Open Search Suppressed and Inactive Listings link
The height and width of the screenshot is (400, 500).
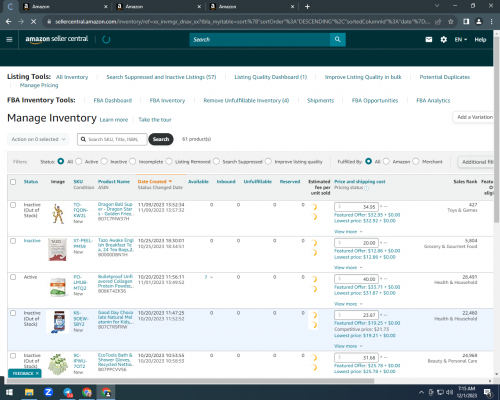pos(161,77)
